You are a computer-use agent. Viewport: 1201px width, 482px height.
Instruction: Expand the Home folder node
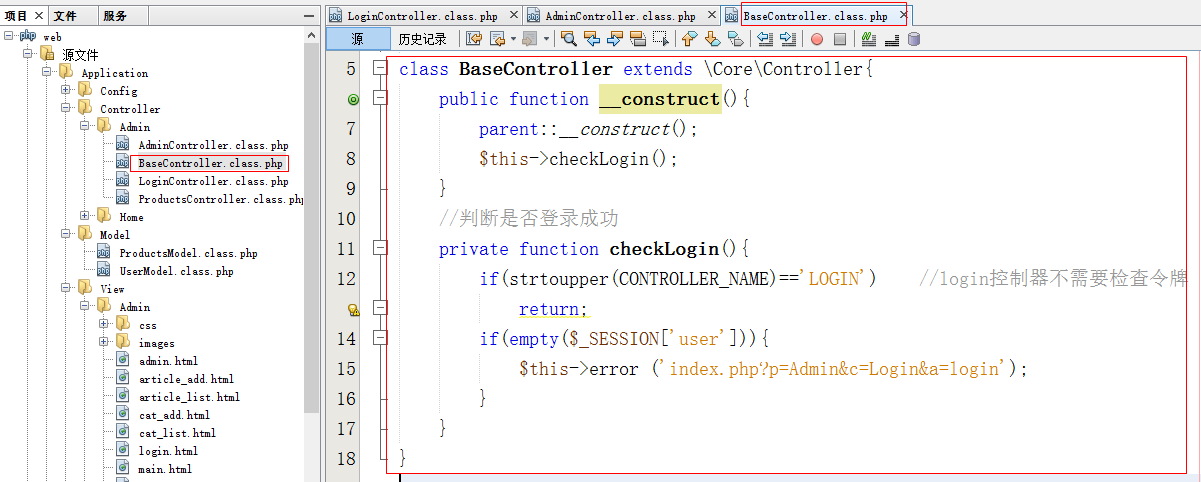85,217
